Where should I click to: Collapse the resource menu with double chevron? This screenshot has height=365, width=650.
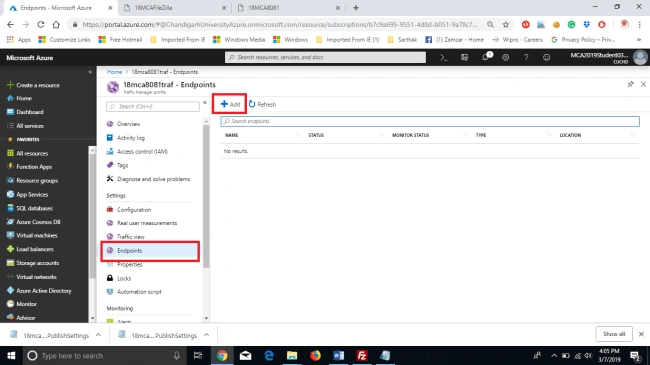pos(205,102)
